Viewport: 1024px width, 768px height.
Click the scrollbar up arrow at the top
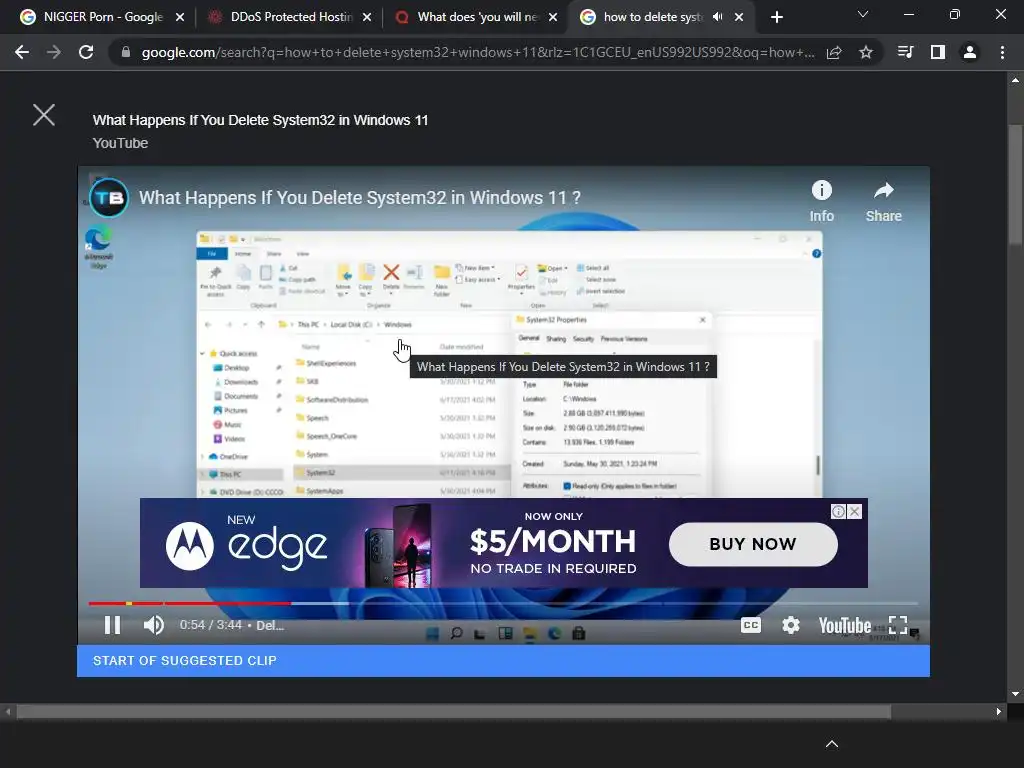1016,80
